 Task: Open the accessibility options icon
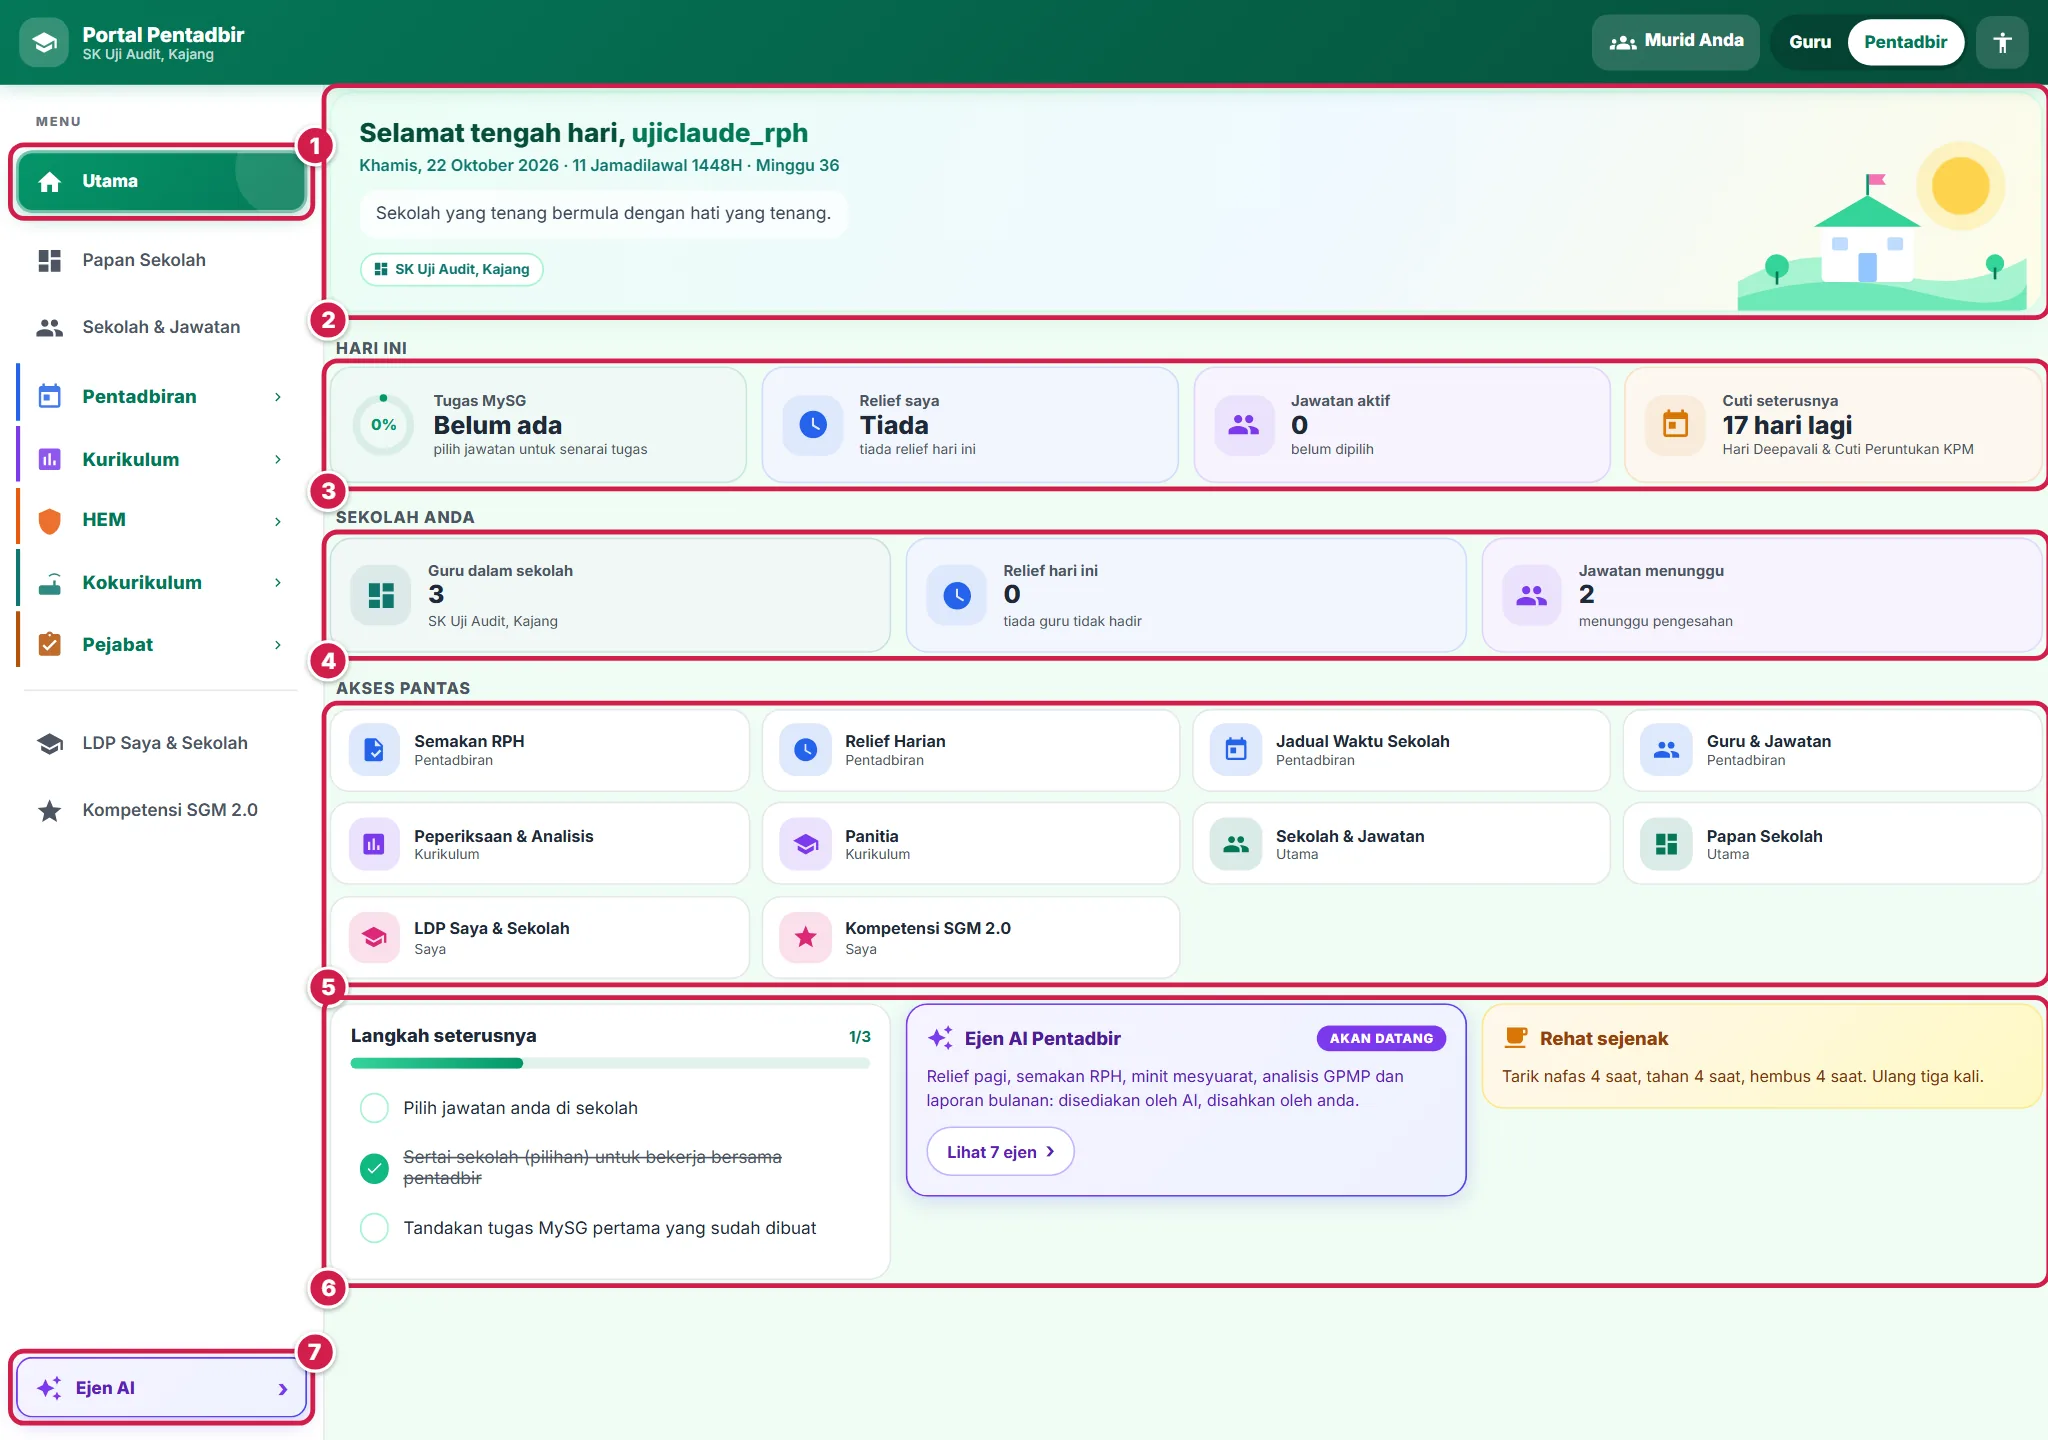tap(2002, 42)
